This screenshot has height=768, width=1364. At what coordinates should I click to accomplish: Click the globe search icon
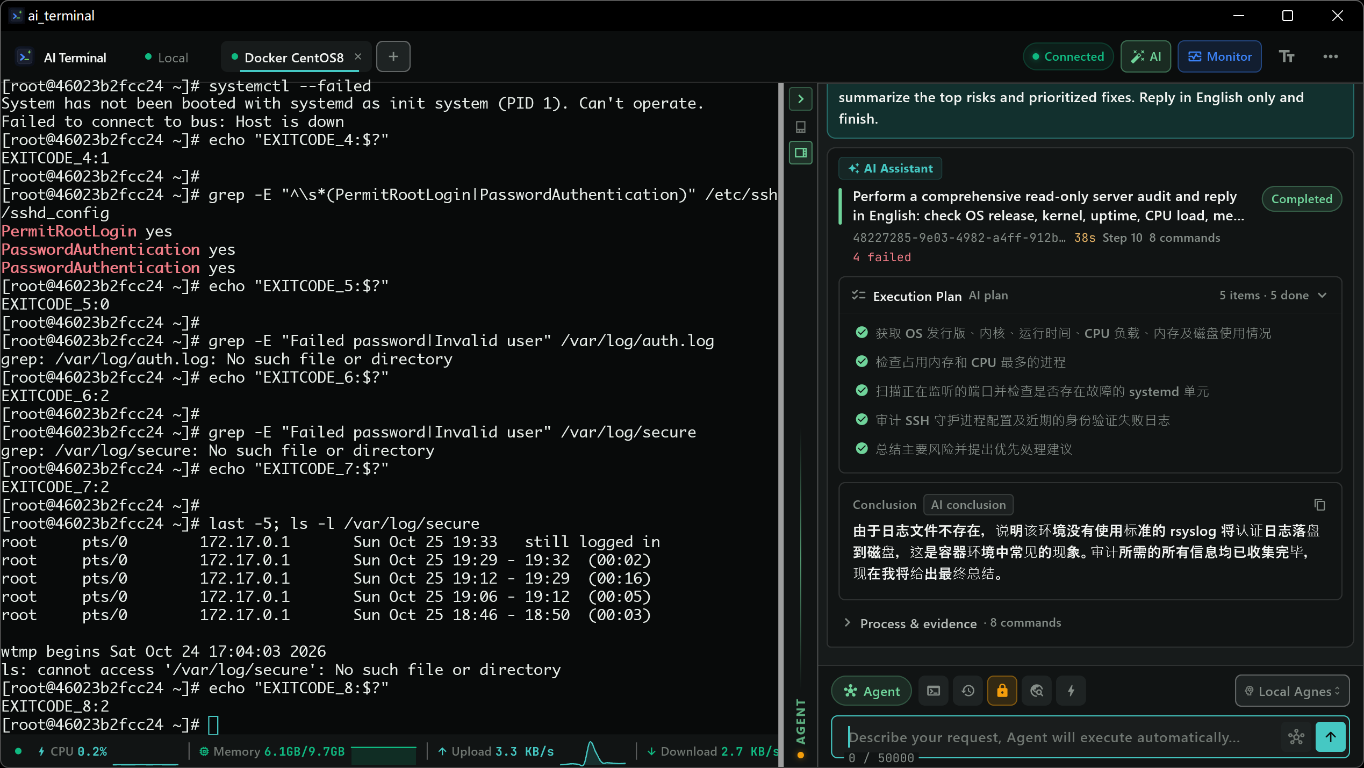1037,691
